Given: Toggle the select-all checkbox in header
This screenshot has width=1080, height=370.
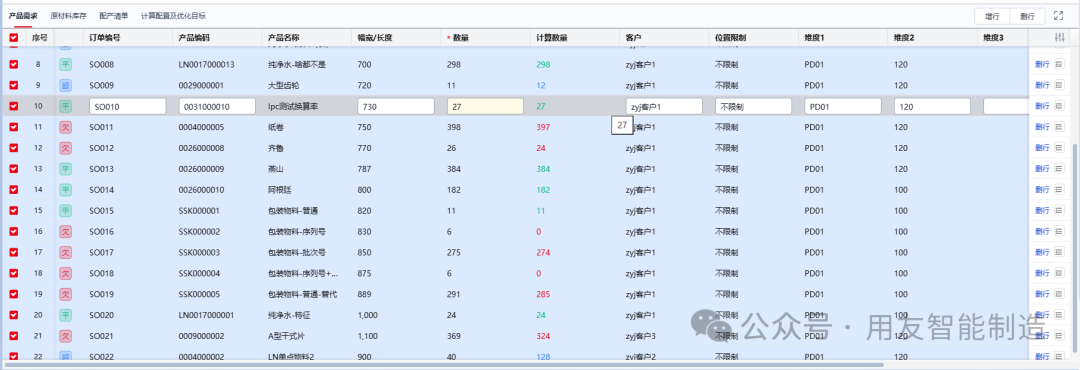Looking at the screenshot, I should pos(14,38).
